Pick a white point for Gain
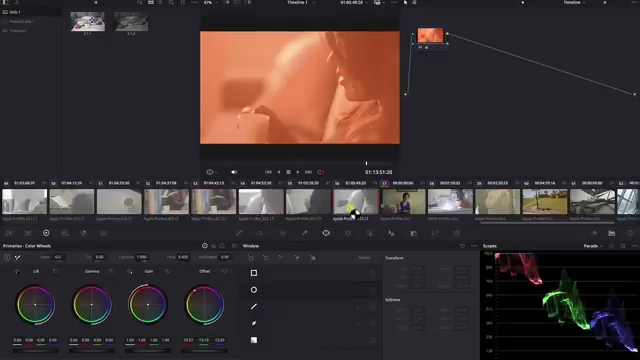Image resolution: width=640 pixels, height=360 pixels. pyautogui.click(x=130, y=271)
